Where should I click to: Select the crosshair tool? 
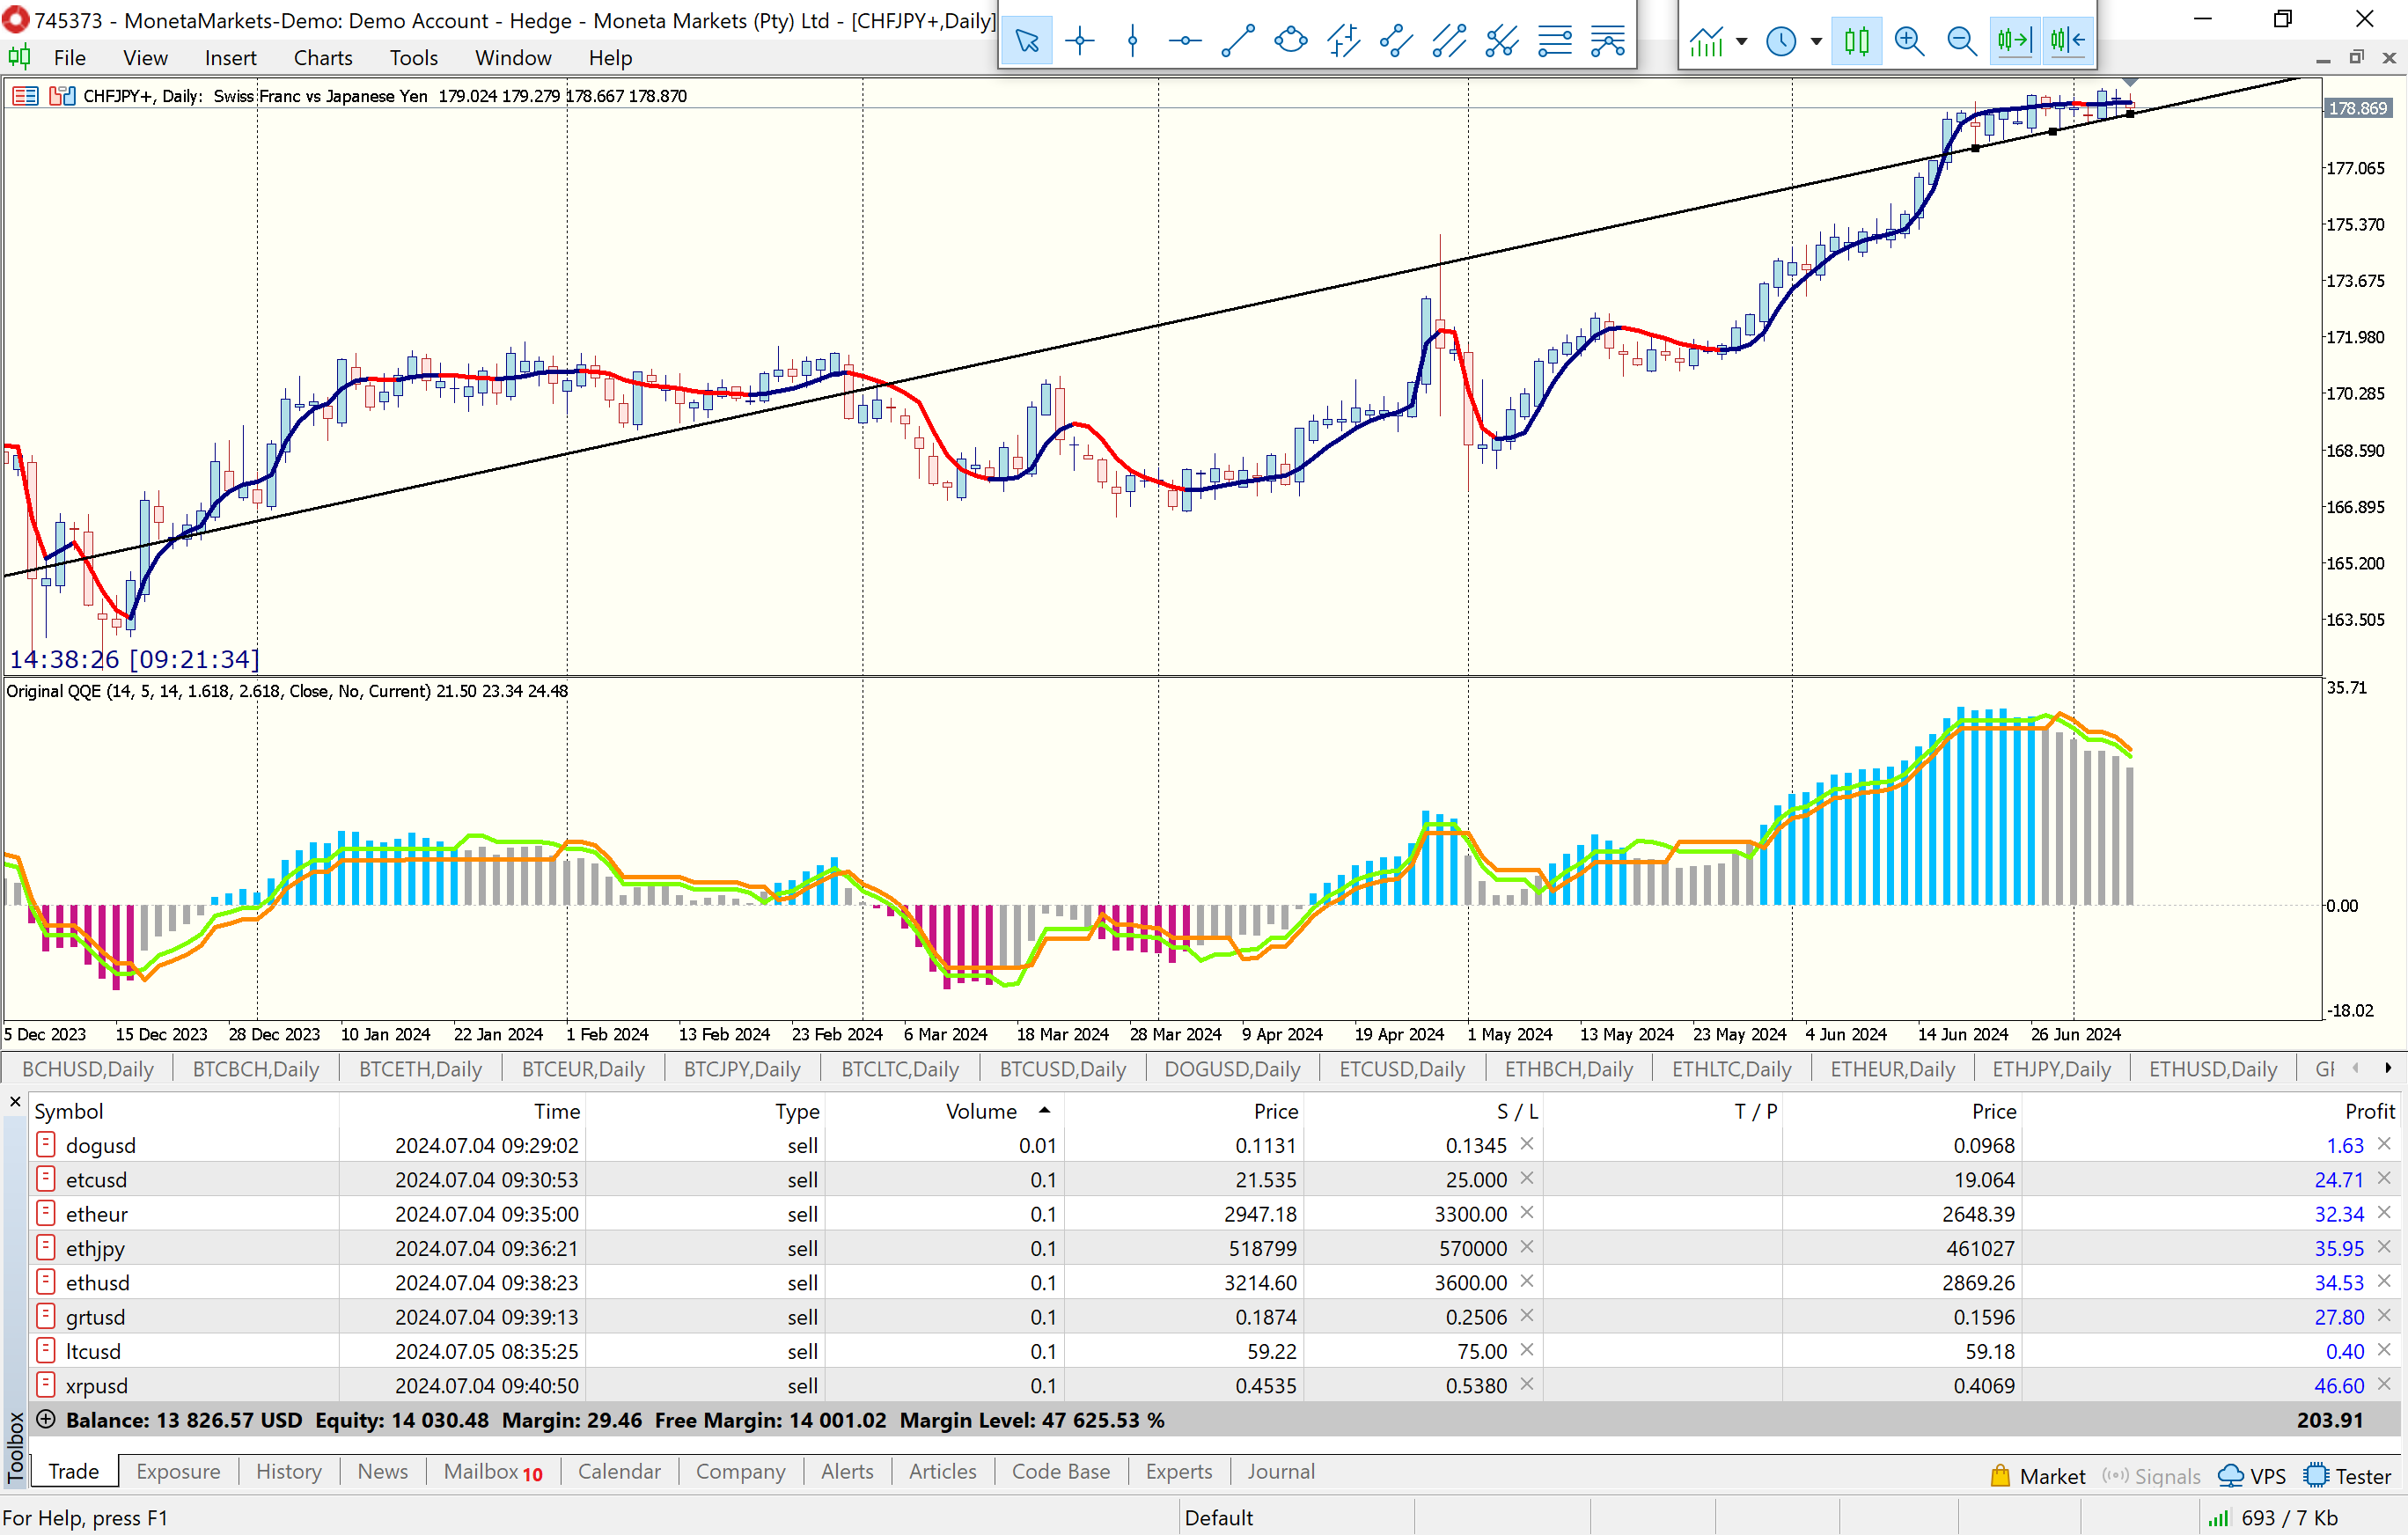pos(1080,41)
